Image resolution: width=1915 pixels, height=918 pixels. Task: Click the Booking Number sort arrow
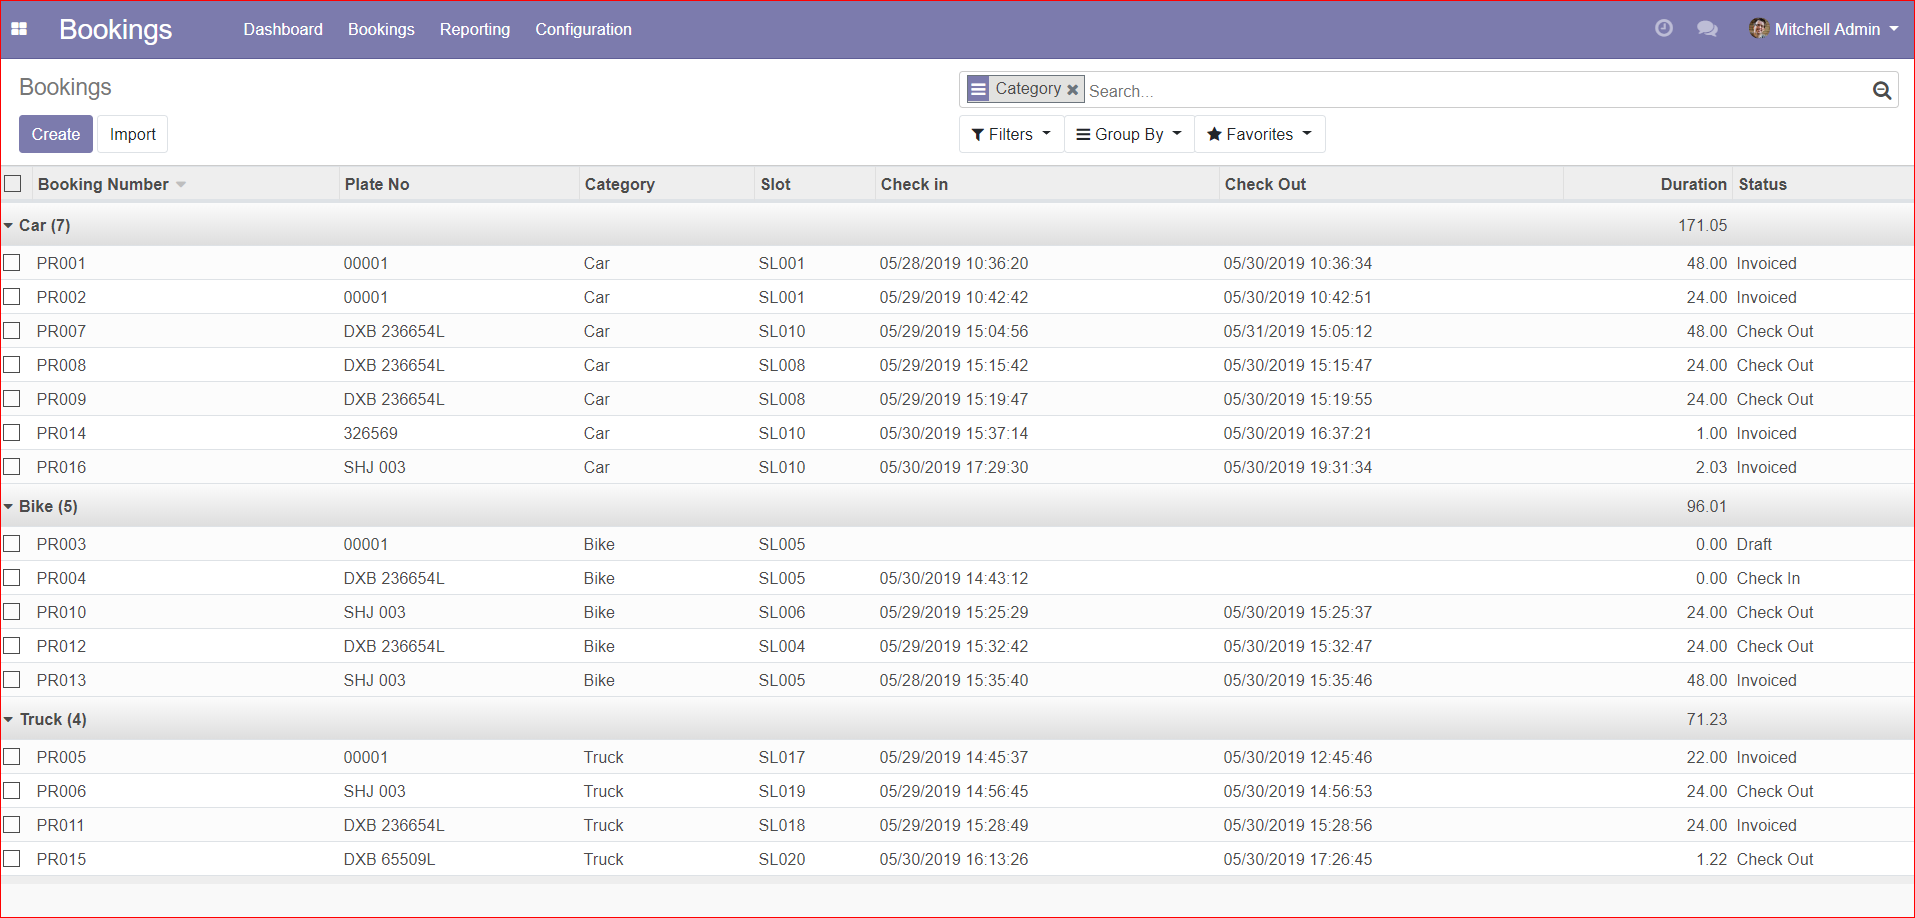[x=181, y=185]
